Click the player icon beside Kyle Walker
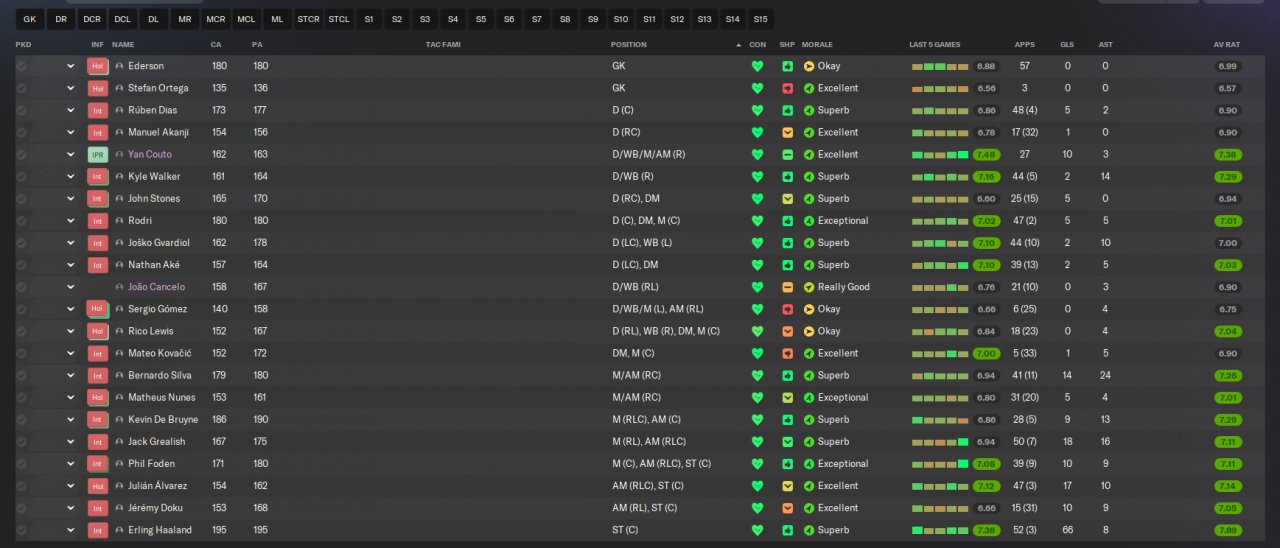This screenshot has height=548, width=1280. 120,176
